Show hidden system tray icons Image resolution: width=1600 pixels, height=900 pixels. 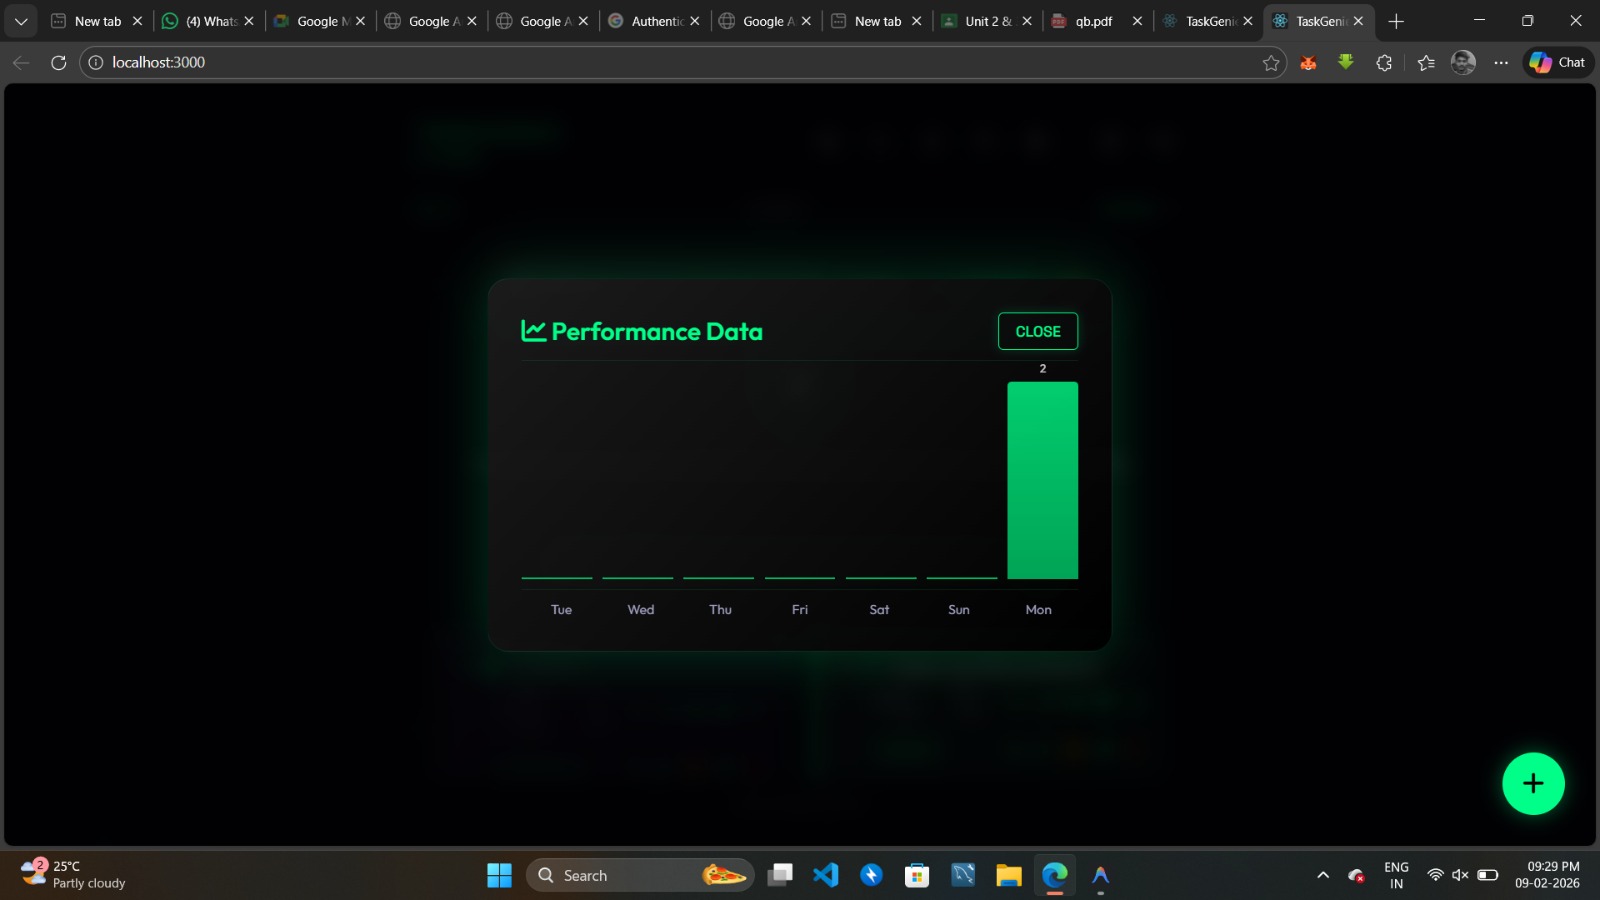coord(1323,875)
